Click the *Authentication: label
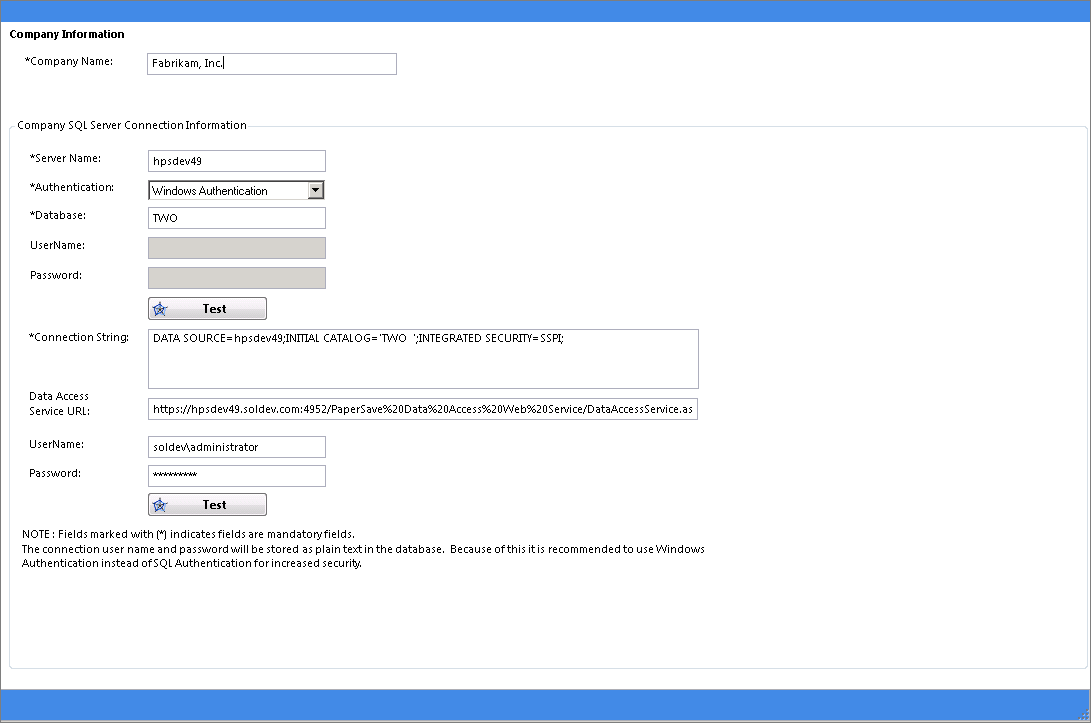This screenshot has width=1091, height=723. [72, 187]
